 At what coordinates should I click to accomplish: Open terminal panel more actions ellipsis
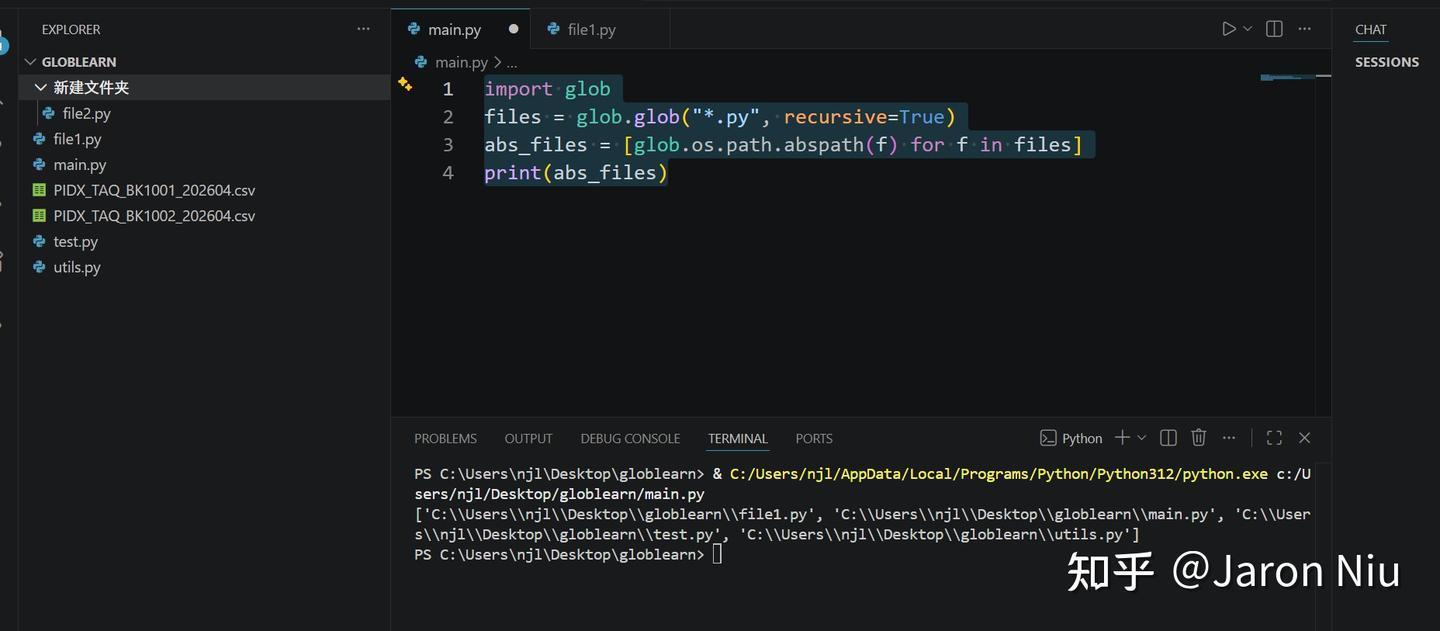coord(1229,438)
